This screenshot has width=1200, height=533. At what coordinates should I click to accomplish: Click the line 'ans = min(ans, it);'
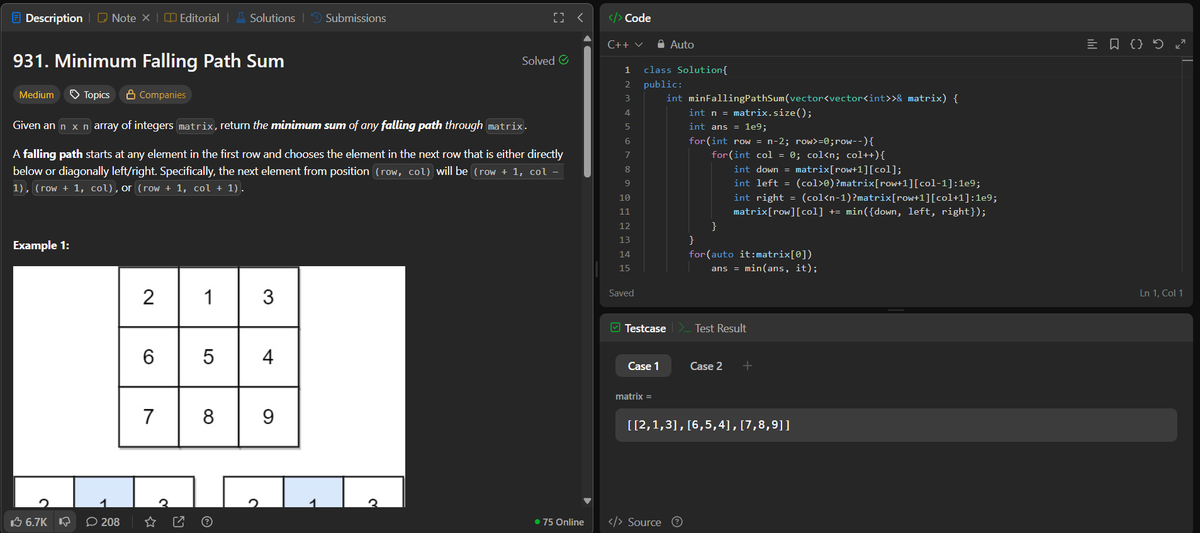pyautogui.click(x=764, y=268)
